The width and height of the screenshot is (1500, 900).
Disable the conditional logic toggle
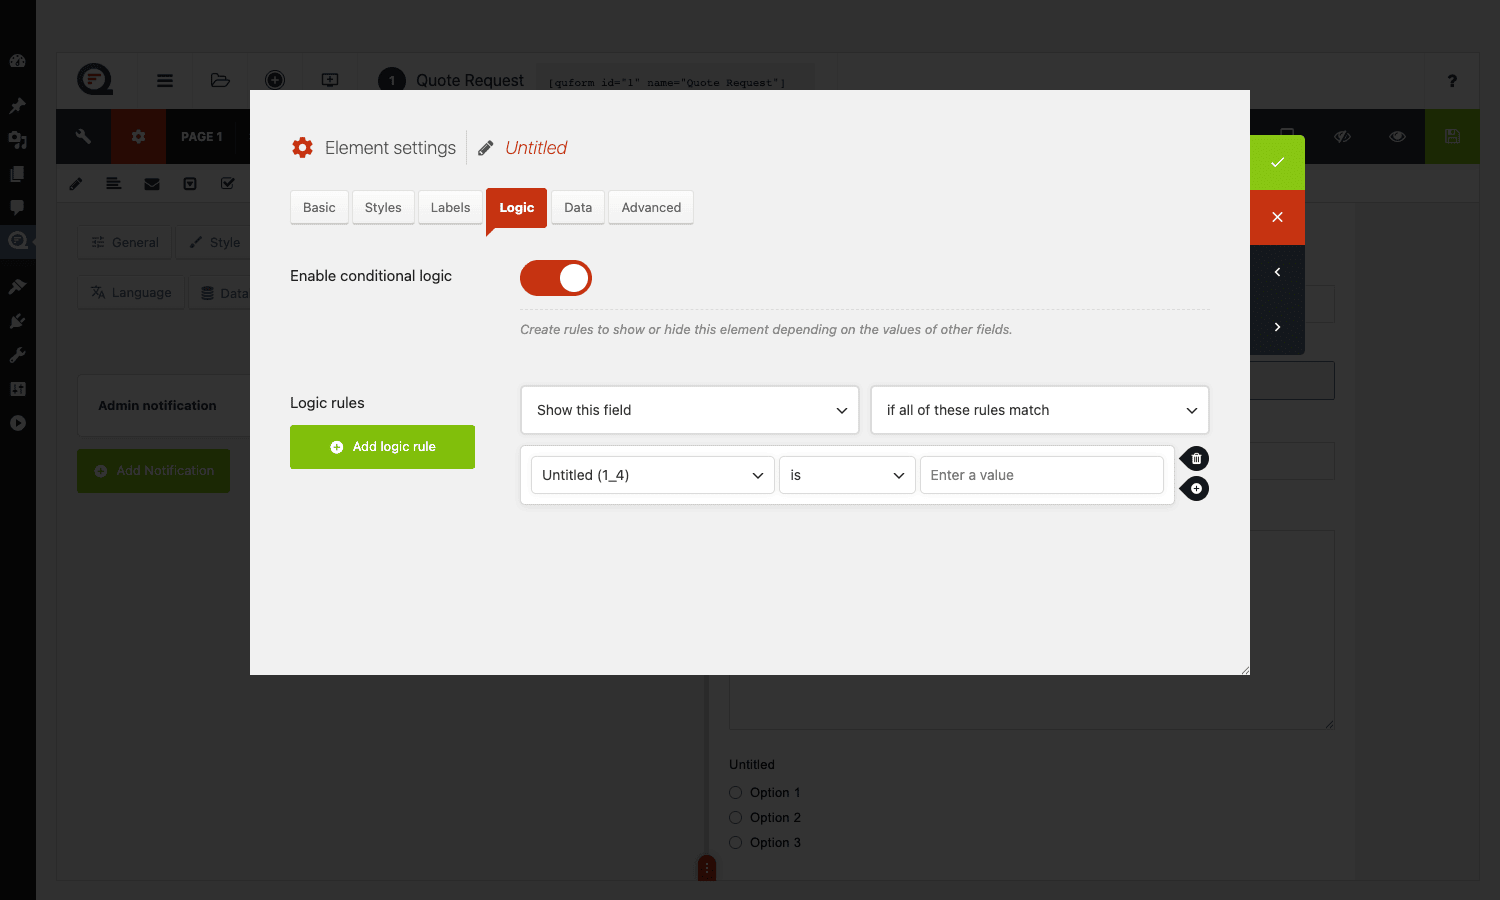coord(556,278)
